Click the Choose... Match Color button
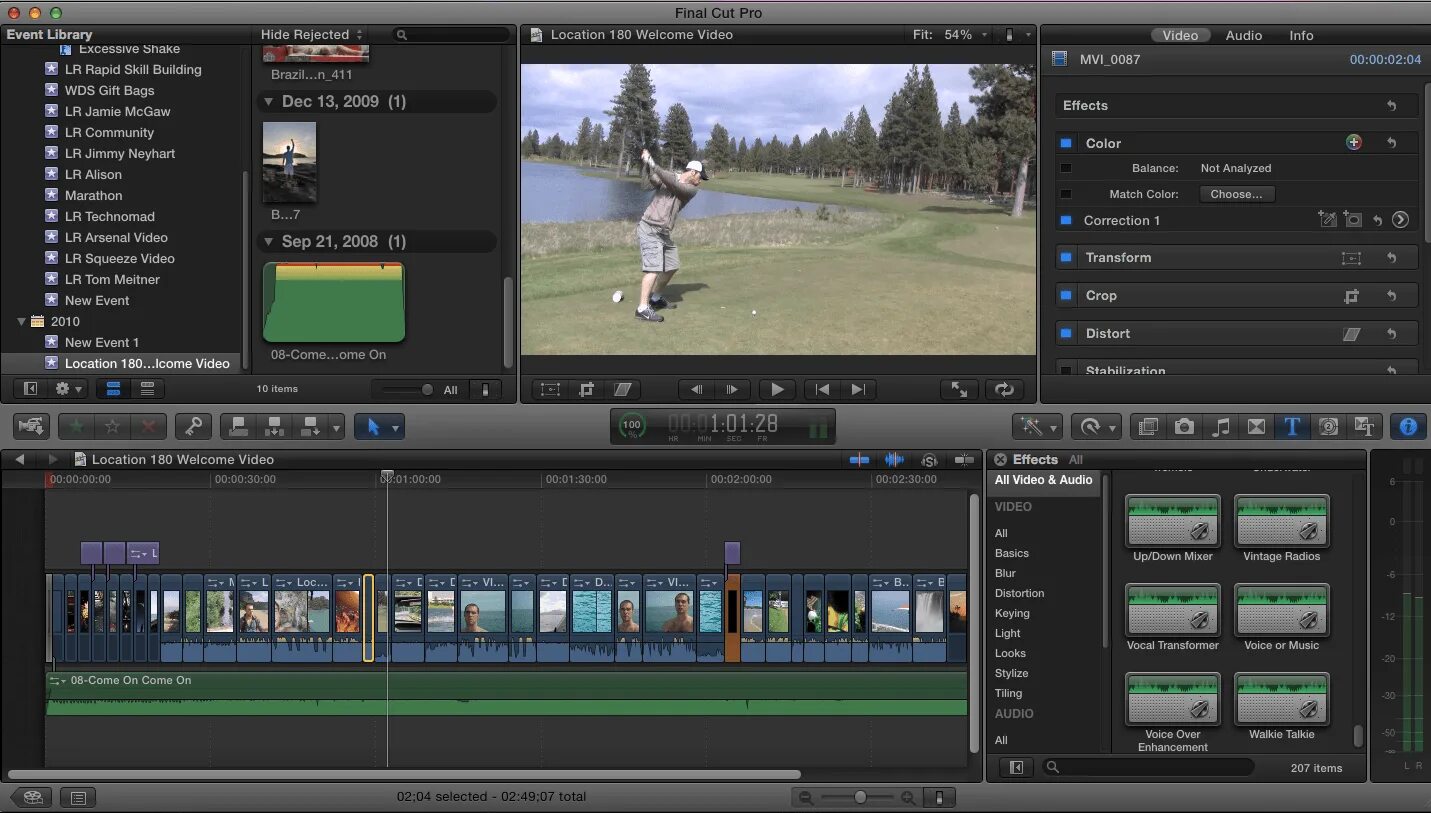Image resolution: width=1431 pixels, height=813 pixels. point(1237,194)
